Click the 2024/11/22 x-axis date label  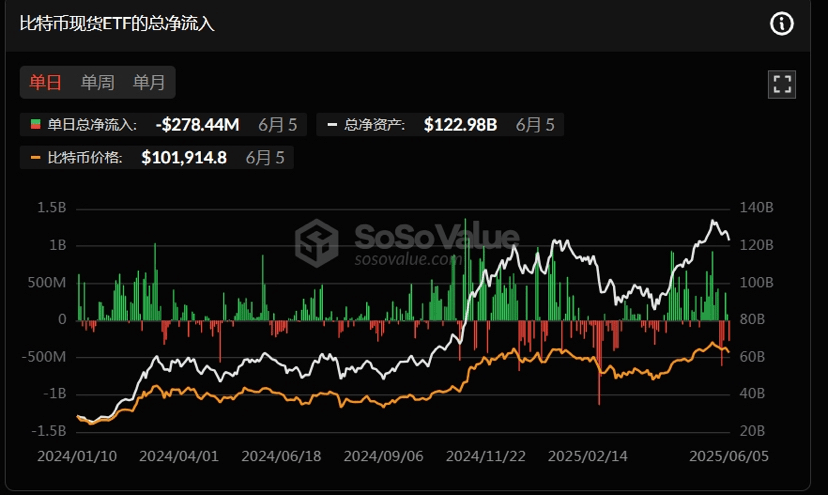point(486,456)
